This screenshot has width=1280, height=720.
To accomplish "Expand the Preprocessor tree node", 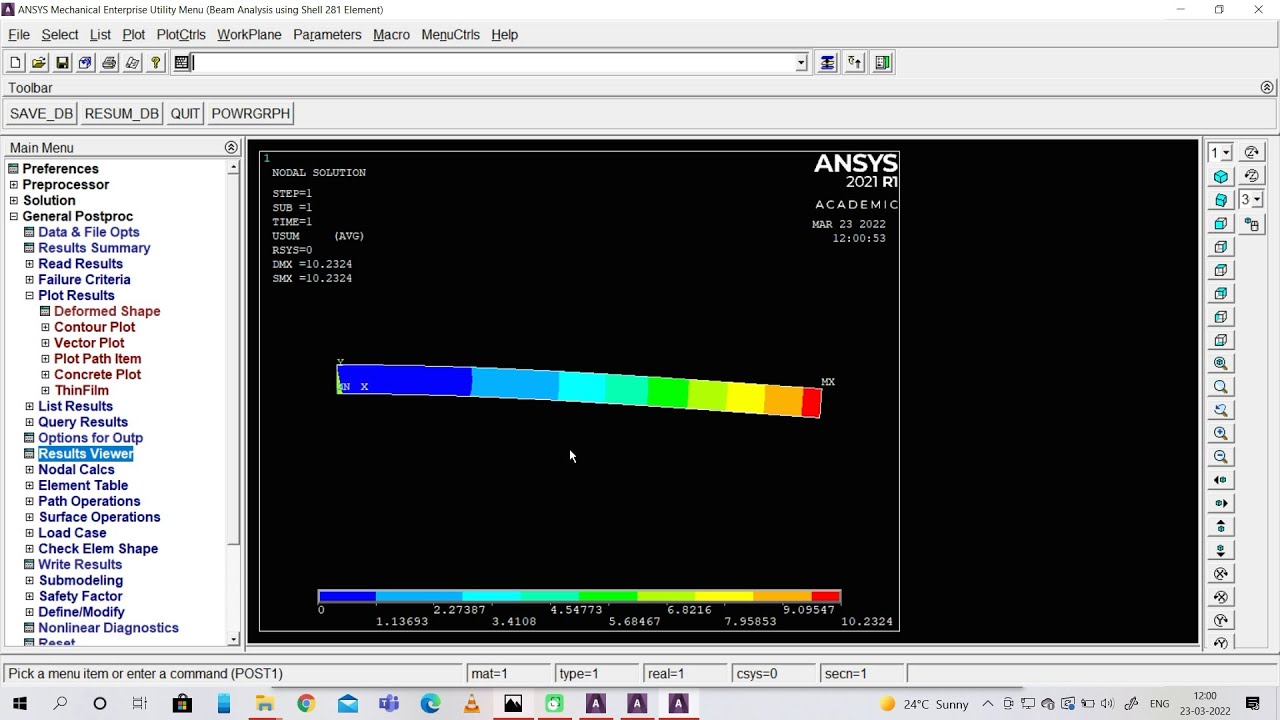I will coord(14,185).
